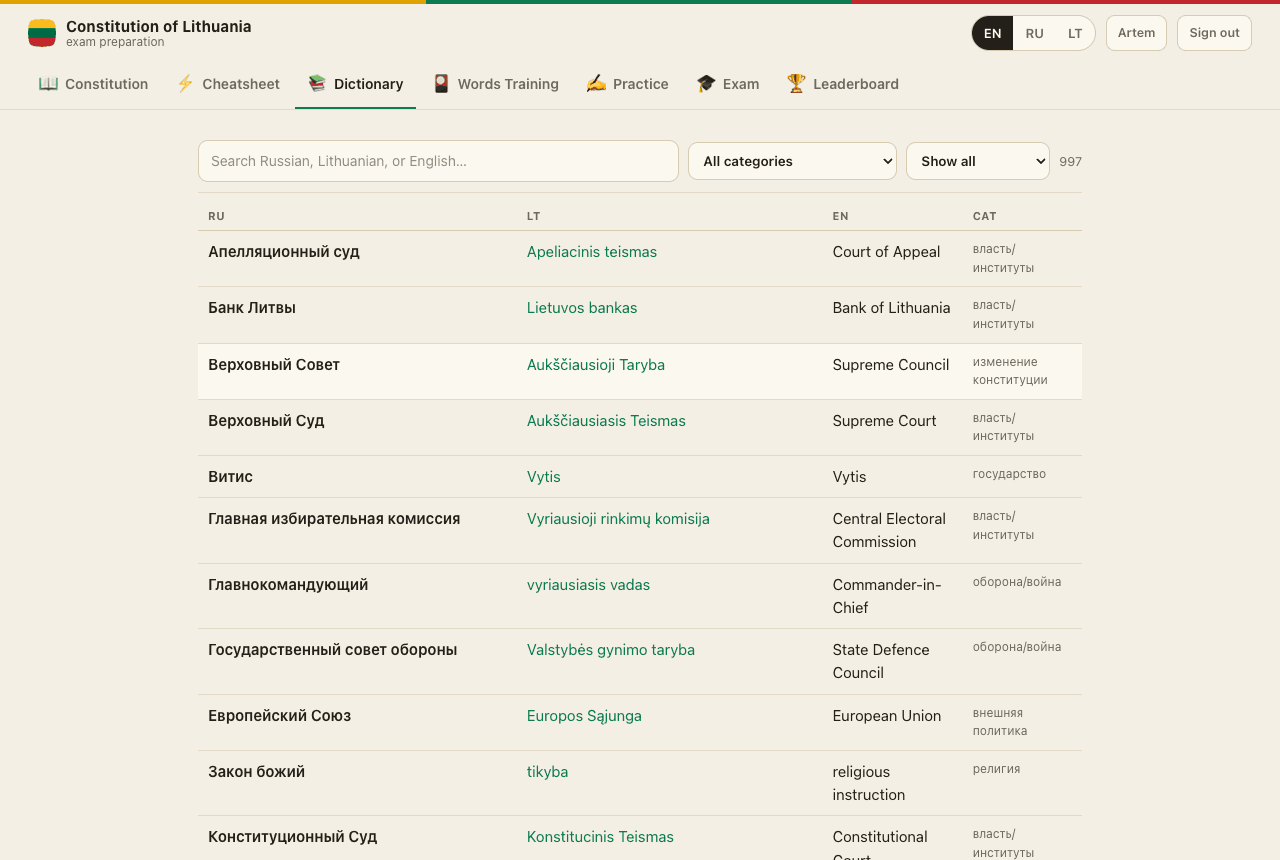This screenshot has width=1280, height=860.
Task: Switch to the Practice tab
Action: 627,84
